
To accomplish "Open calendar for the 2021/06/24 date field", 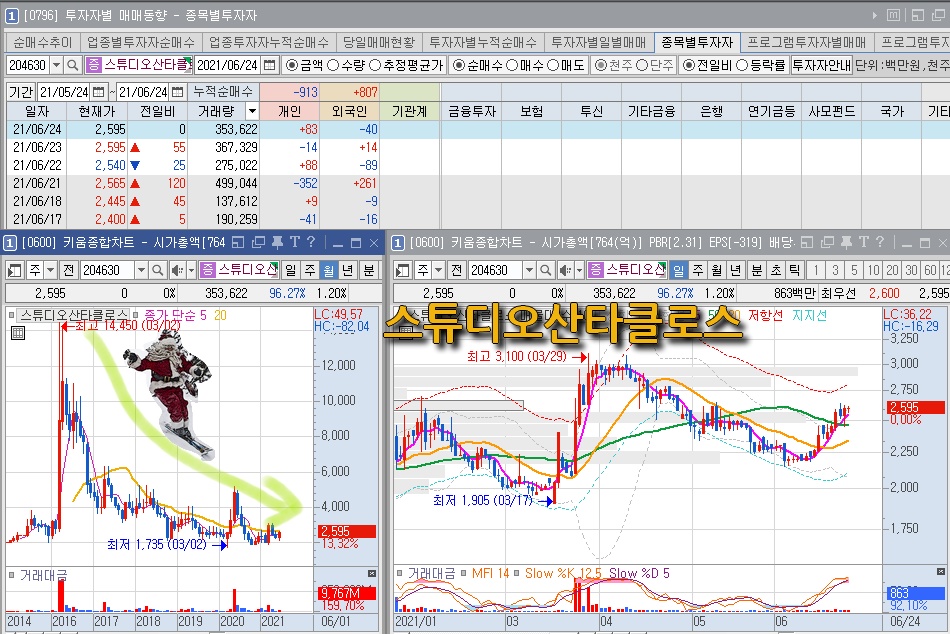I will click(270, 65).
